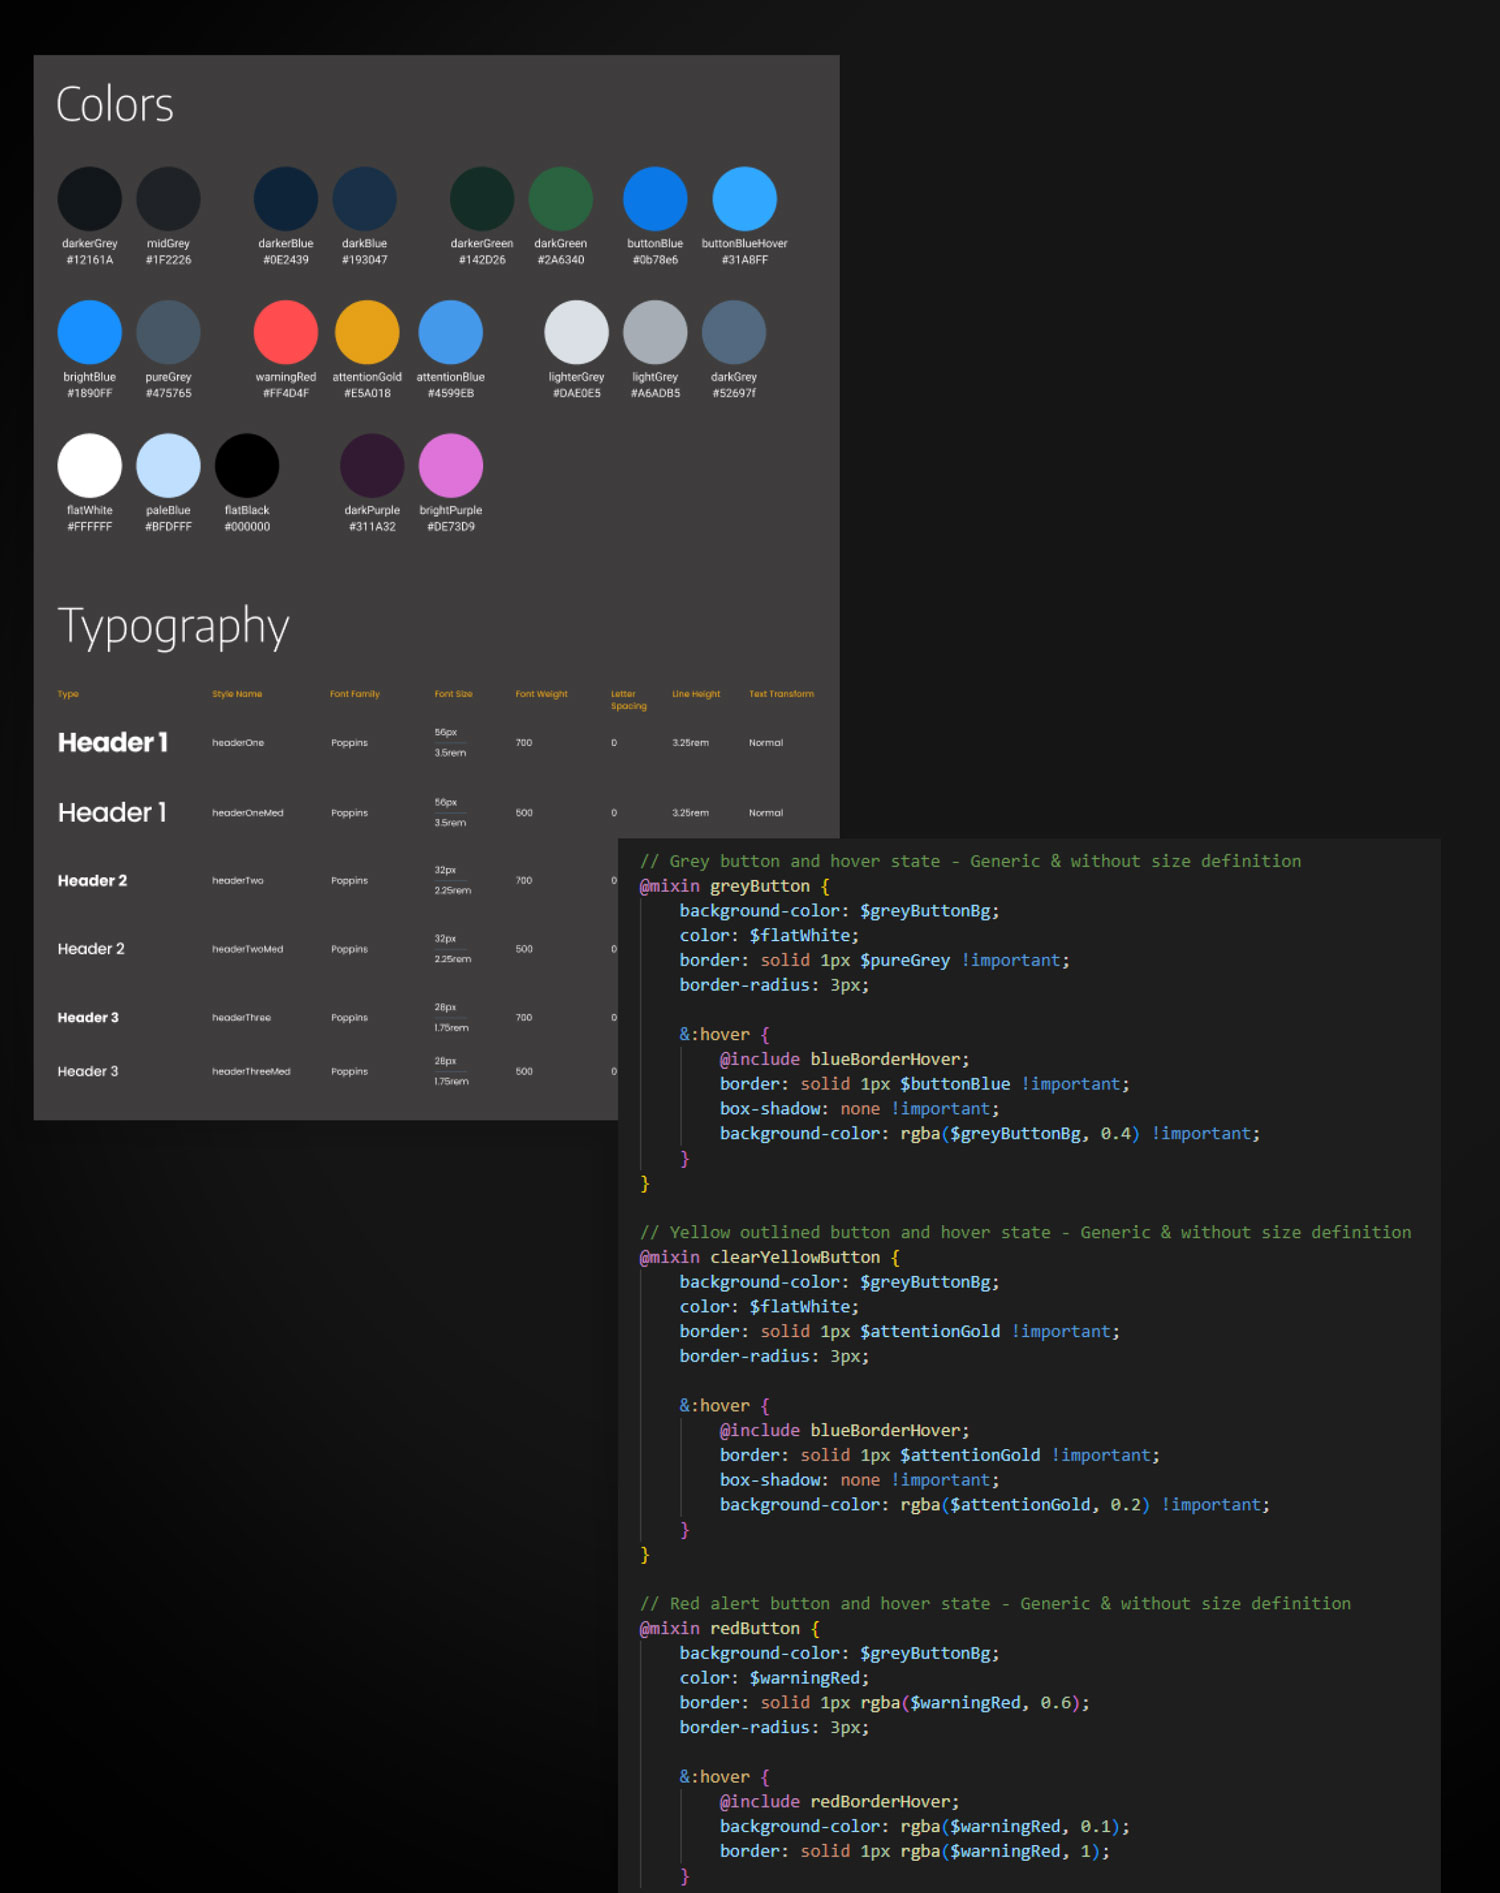This screenshot has height=1893, width=1500.
Task: Click the @mixin greyButton declaration line
Action: pos(734,886)
